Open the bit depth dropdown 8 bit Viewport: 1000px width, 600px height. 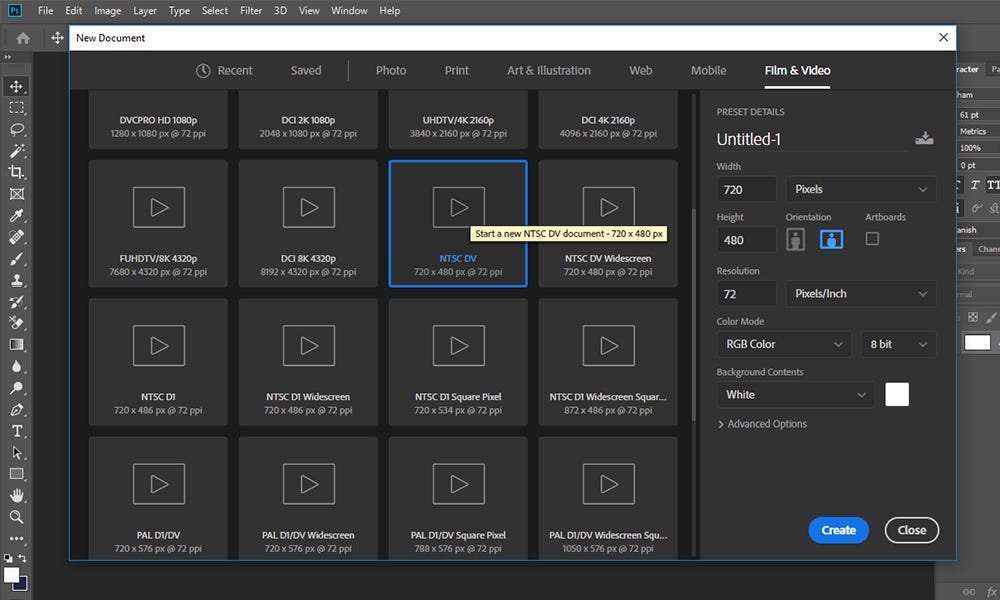898,344
